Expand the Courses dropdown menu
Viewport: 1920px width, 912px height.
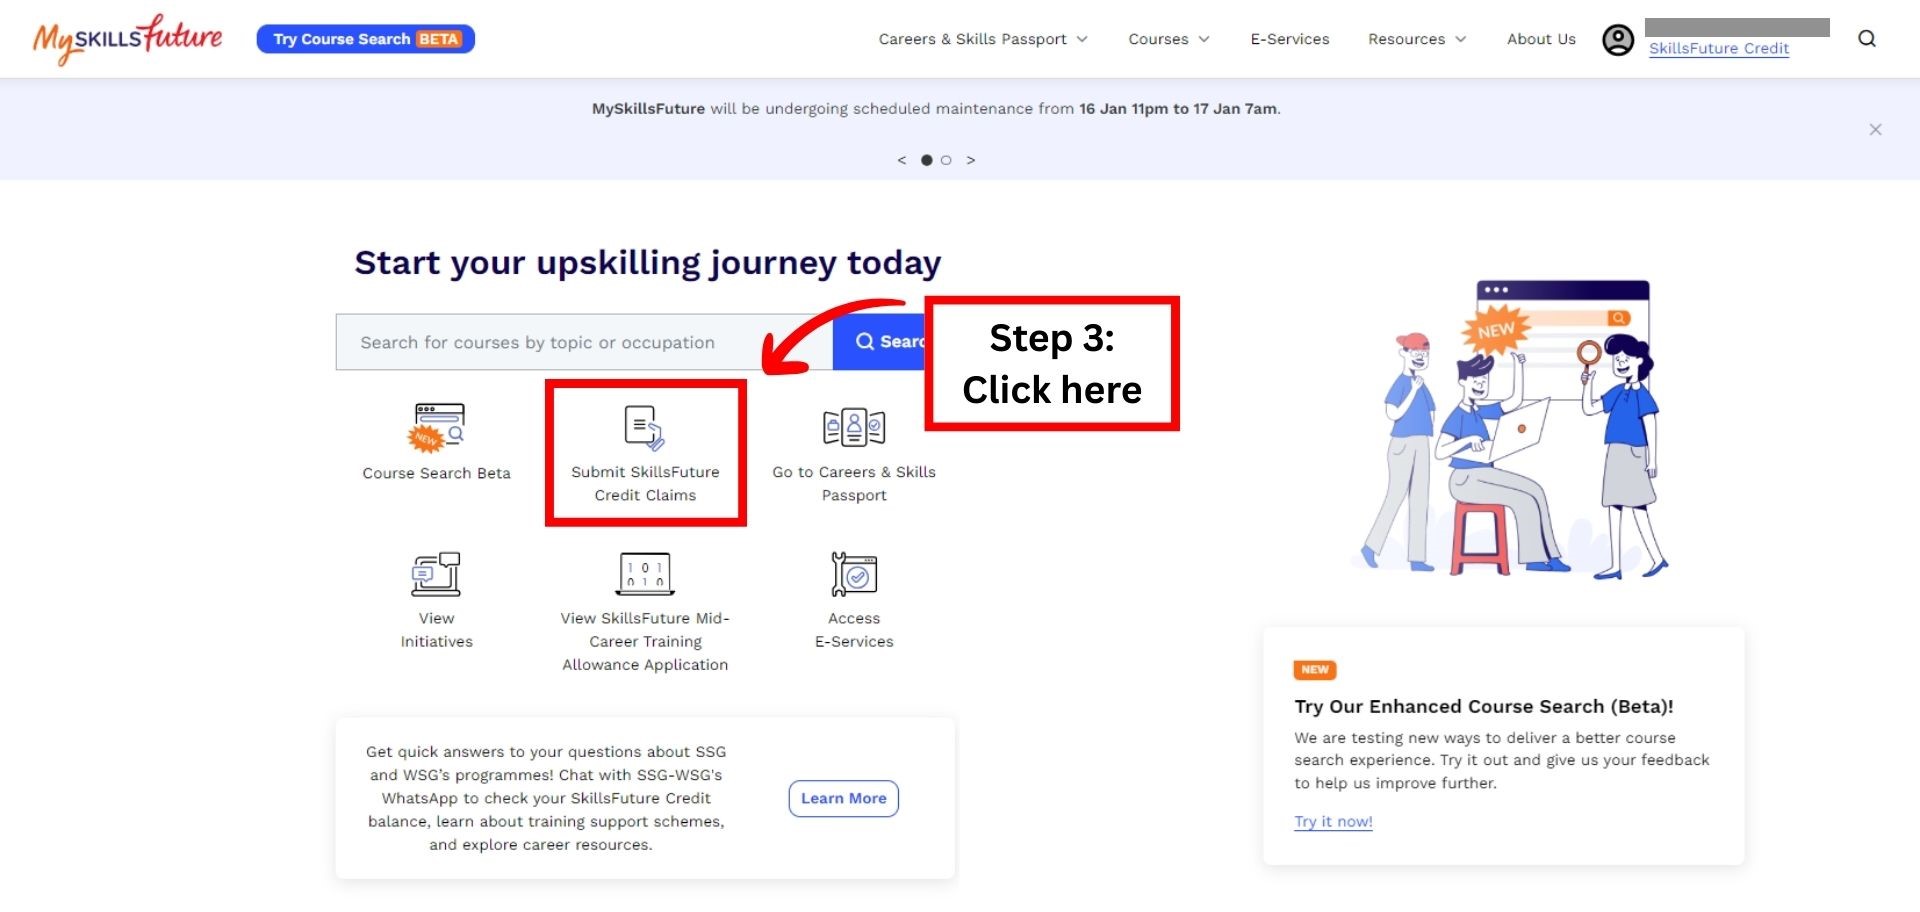point(1168,39)
